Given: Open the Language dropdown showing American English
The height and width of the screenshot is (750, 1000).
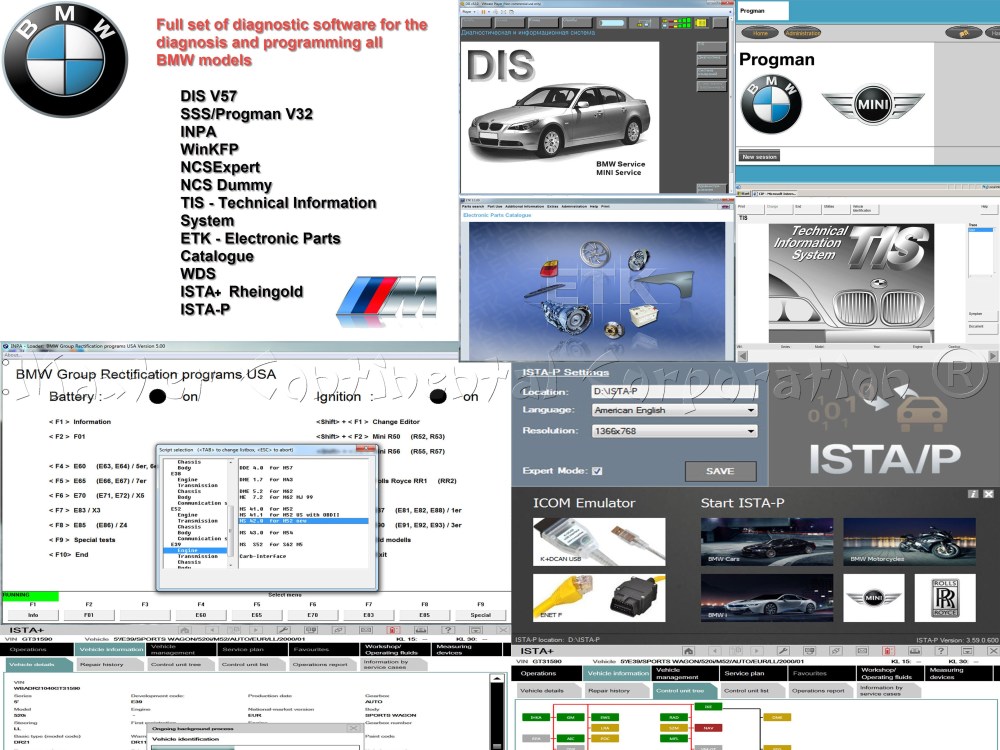Looking at the screenshot, I should pyautogui.click(x=675, y=410).
